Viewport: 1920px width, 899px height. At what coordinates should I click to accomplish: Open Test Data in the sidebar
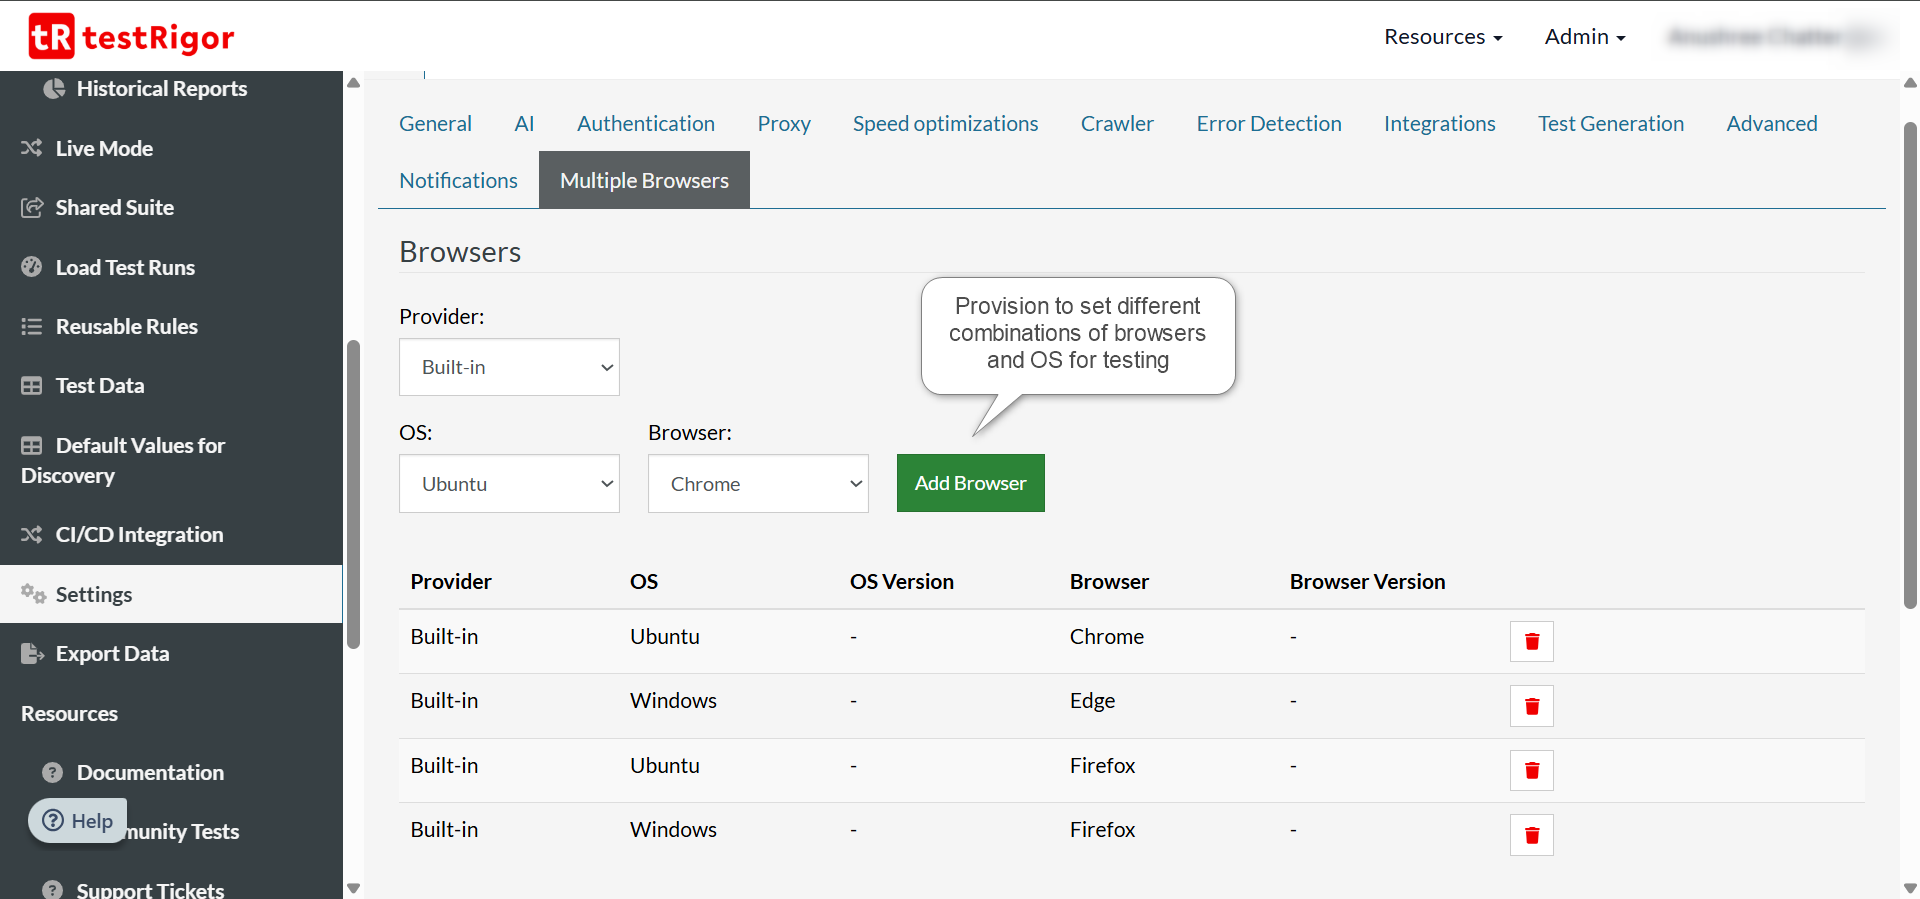[x=99, y=386]
